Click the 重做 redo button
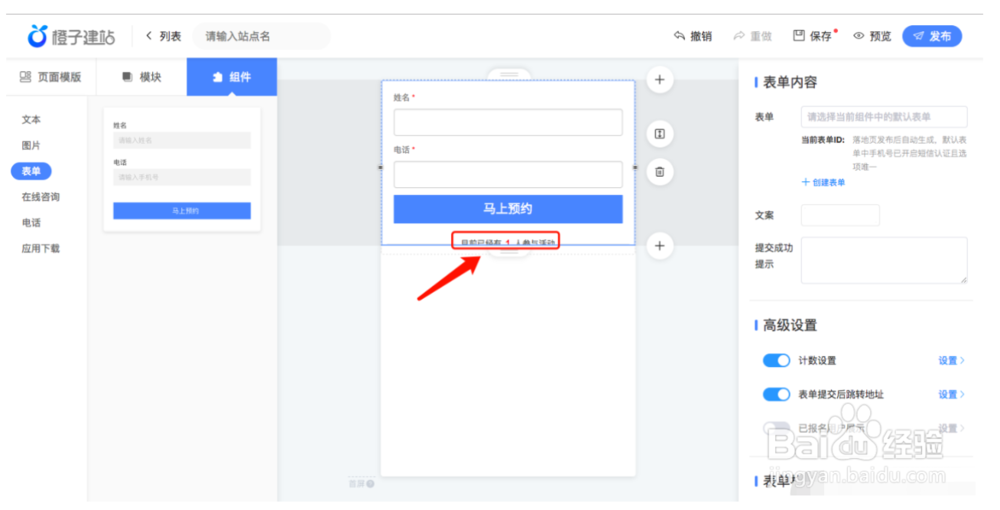Image resolution: width=1000 pixels, height=510 pixels. (x=753, y=36)
